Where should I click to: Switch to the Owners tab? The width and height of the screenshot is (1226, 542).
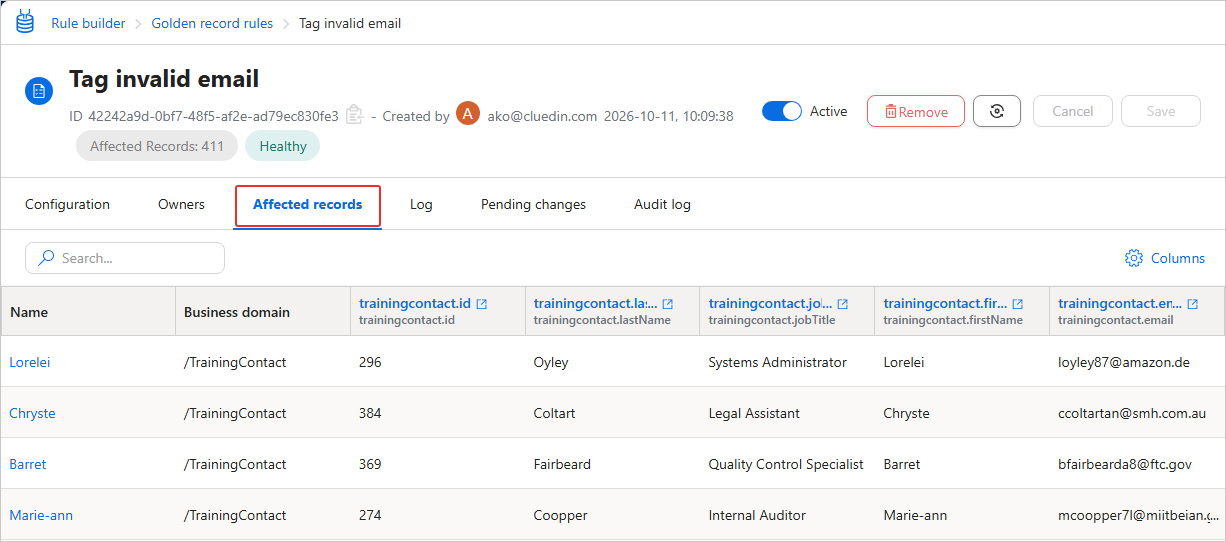click(x=181, y=204)
